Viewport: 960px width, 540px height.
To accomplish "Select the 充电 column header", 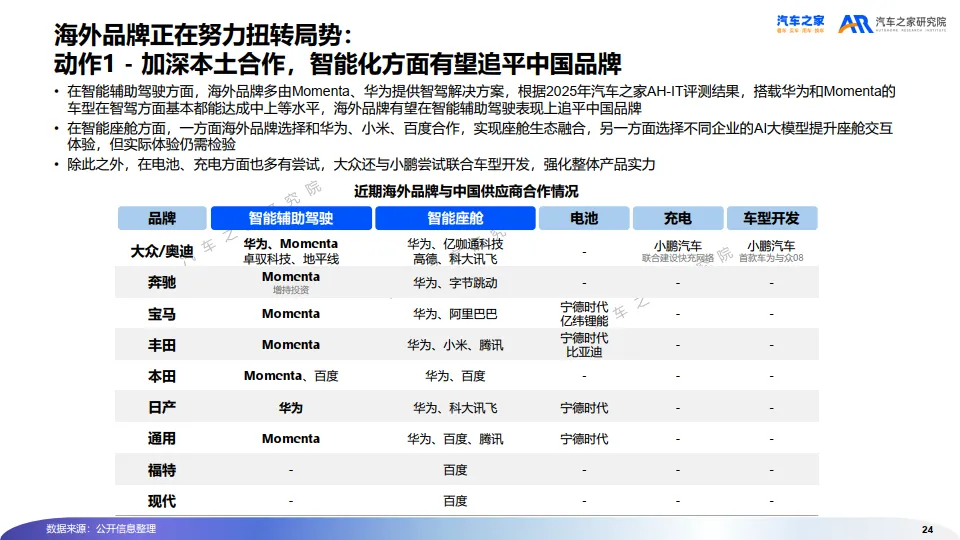I will tap(678, 219).
